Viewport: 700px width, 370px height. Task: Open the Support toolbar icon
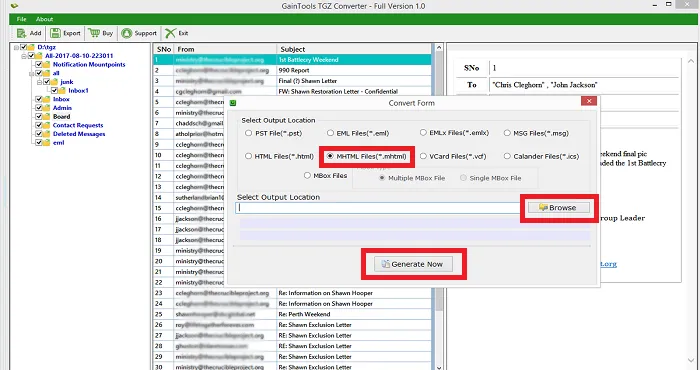[x=127, y=33]
